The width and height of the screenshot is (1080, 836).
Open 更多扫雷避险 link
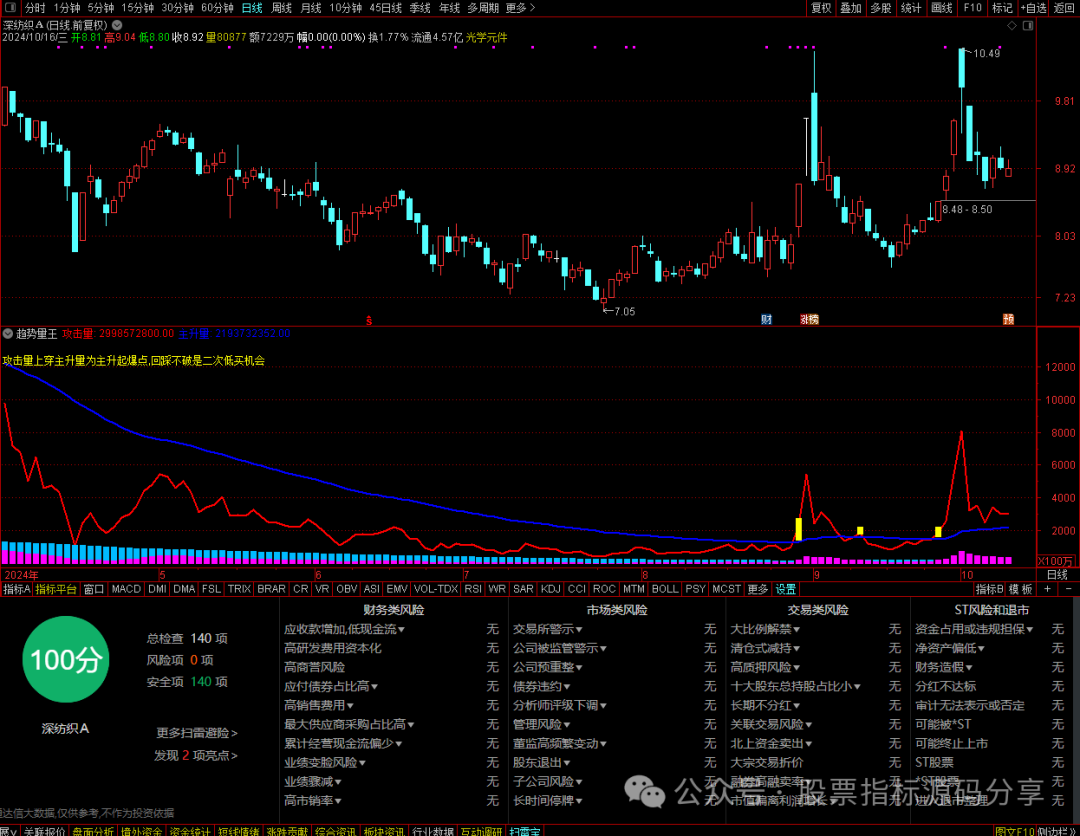197,733
